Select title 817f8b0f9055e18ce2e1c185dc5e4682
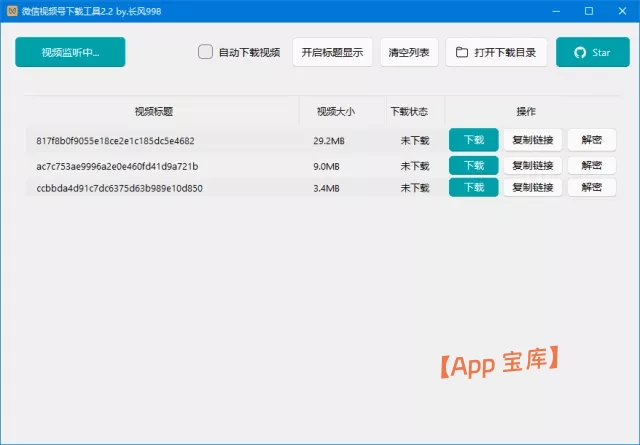The image size is (640, 445). point(116,141)
